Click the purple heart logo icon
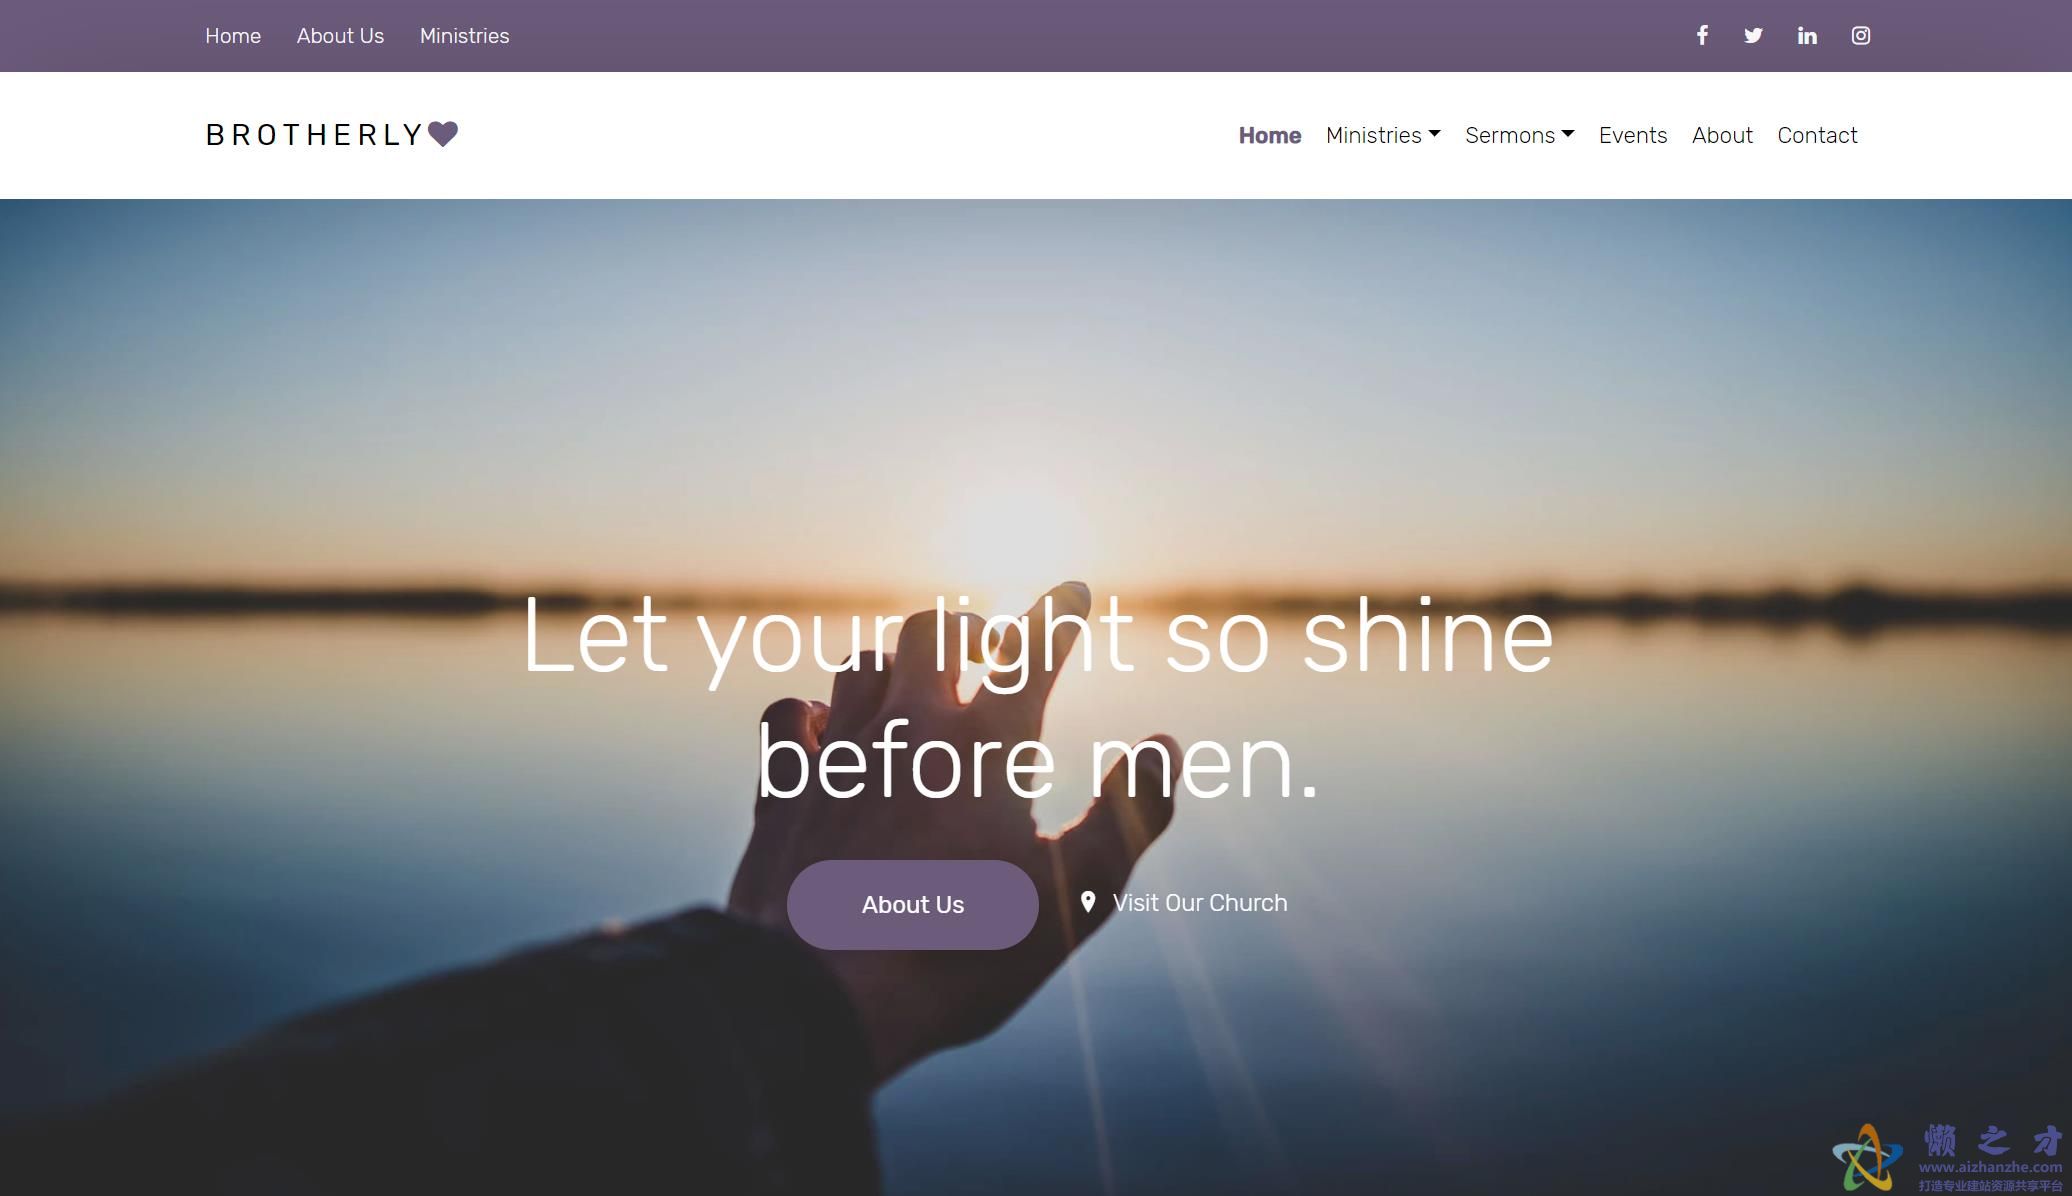 443,134
